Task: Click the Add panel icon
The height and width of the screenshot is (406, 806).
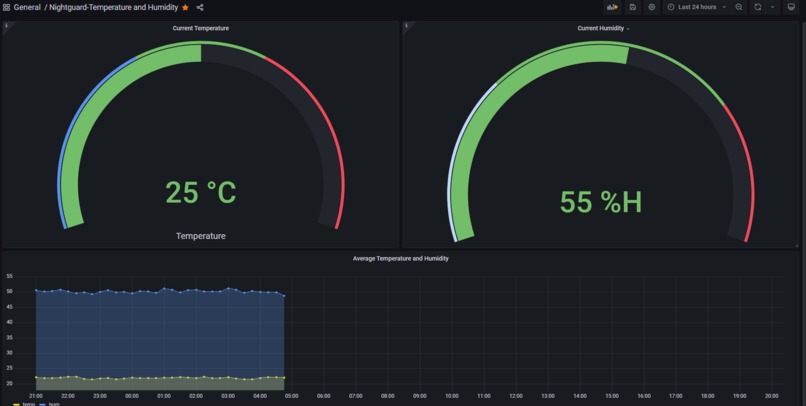Action: [x=612, y=7]
